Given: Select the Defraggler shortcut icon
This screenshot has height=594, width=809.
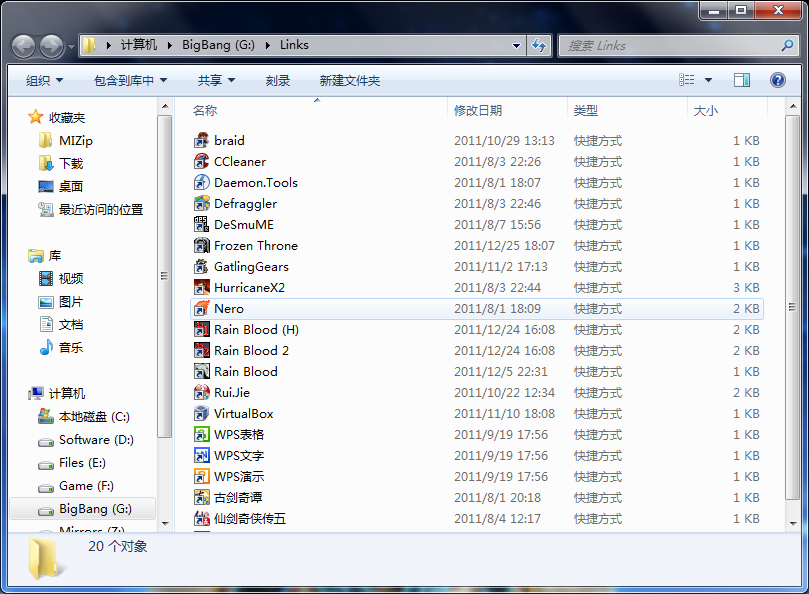Looking at the screenshot, I should click(202, 204).
